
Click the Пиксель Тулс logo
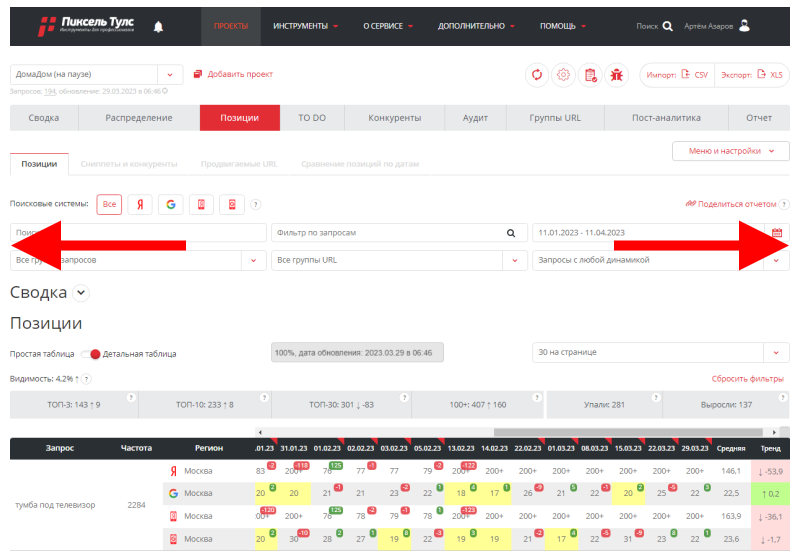coord(86,26)
